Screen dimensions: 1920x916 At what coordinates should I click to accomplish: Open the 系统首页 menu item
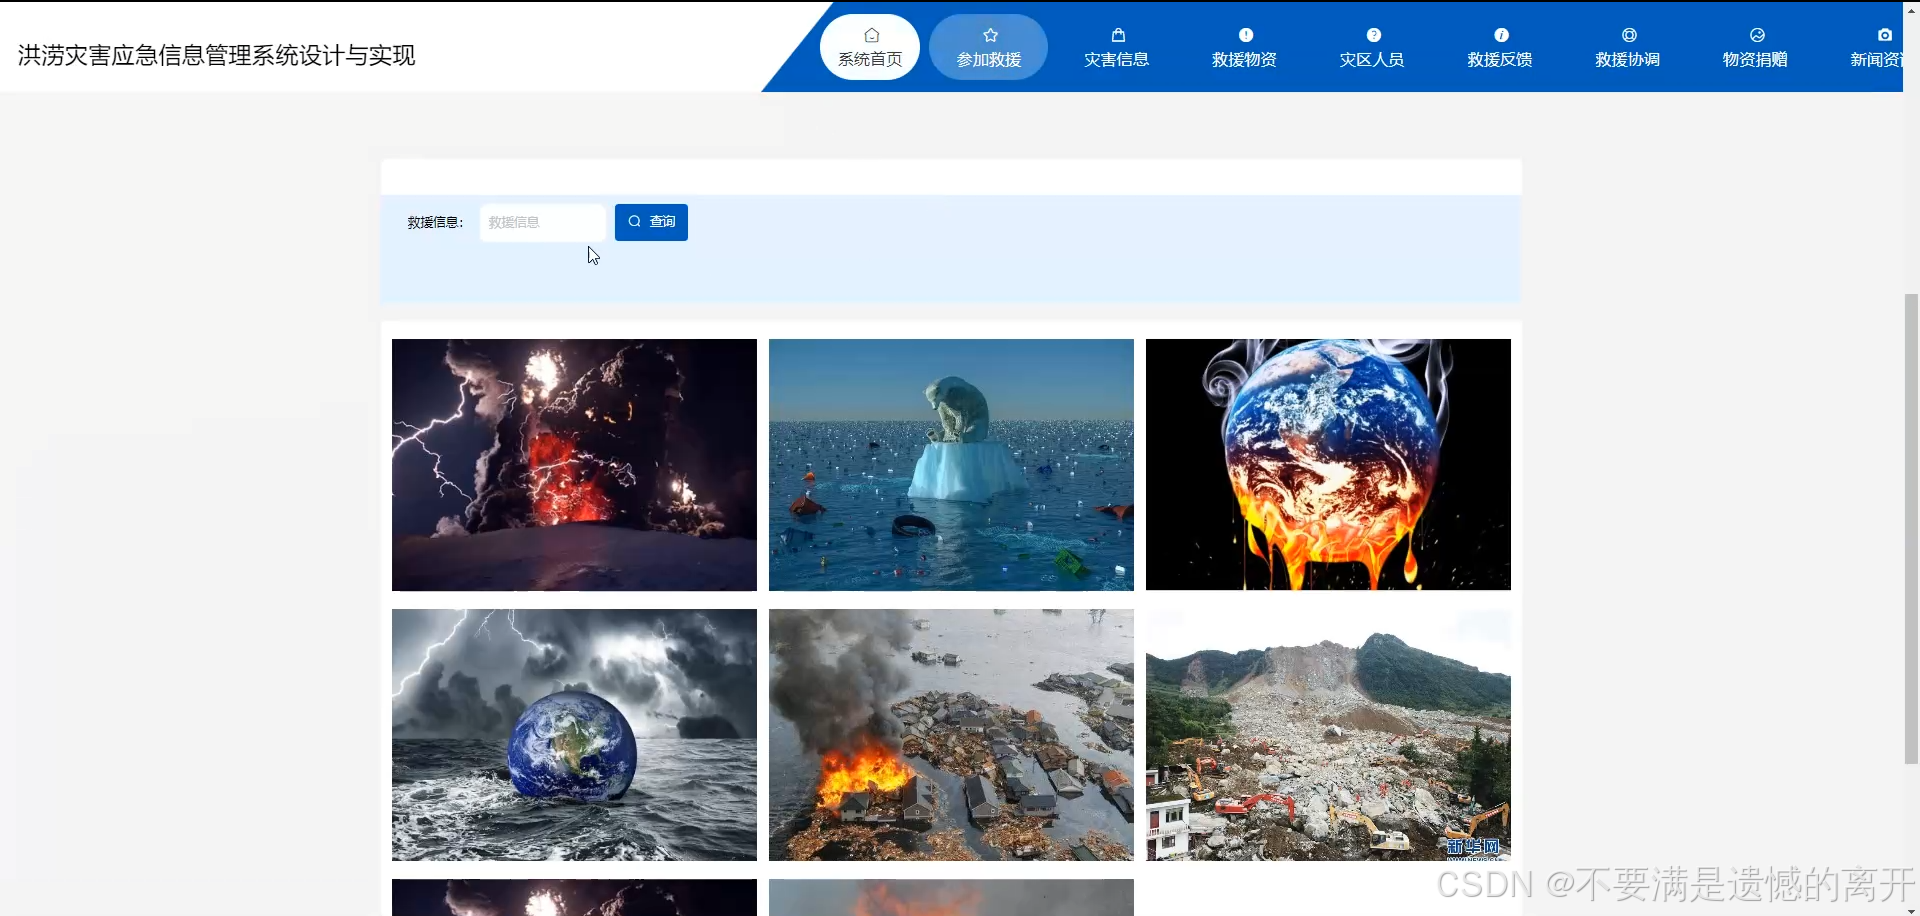click(870, 47)
